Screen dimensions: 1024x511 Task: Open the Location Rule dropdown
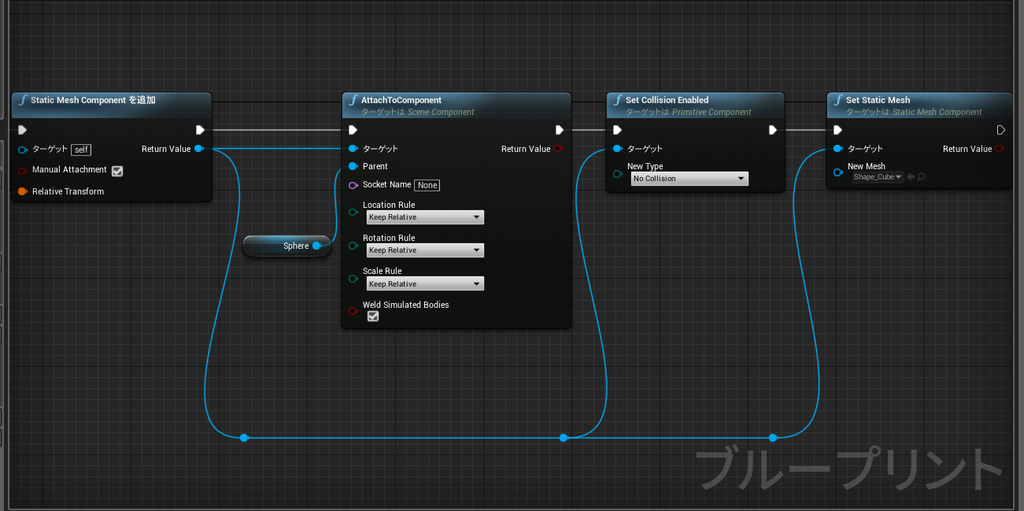coord(425,217)
